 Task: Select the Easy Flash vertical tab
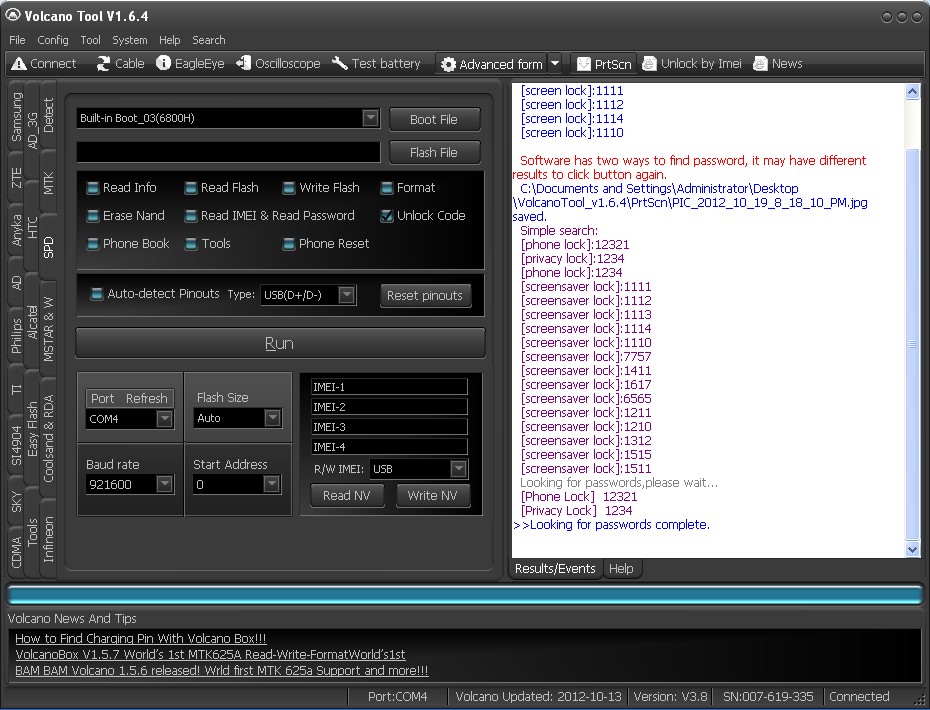pos(33,429)
